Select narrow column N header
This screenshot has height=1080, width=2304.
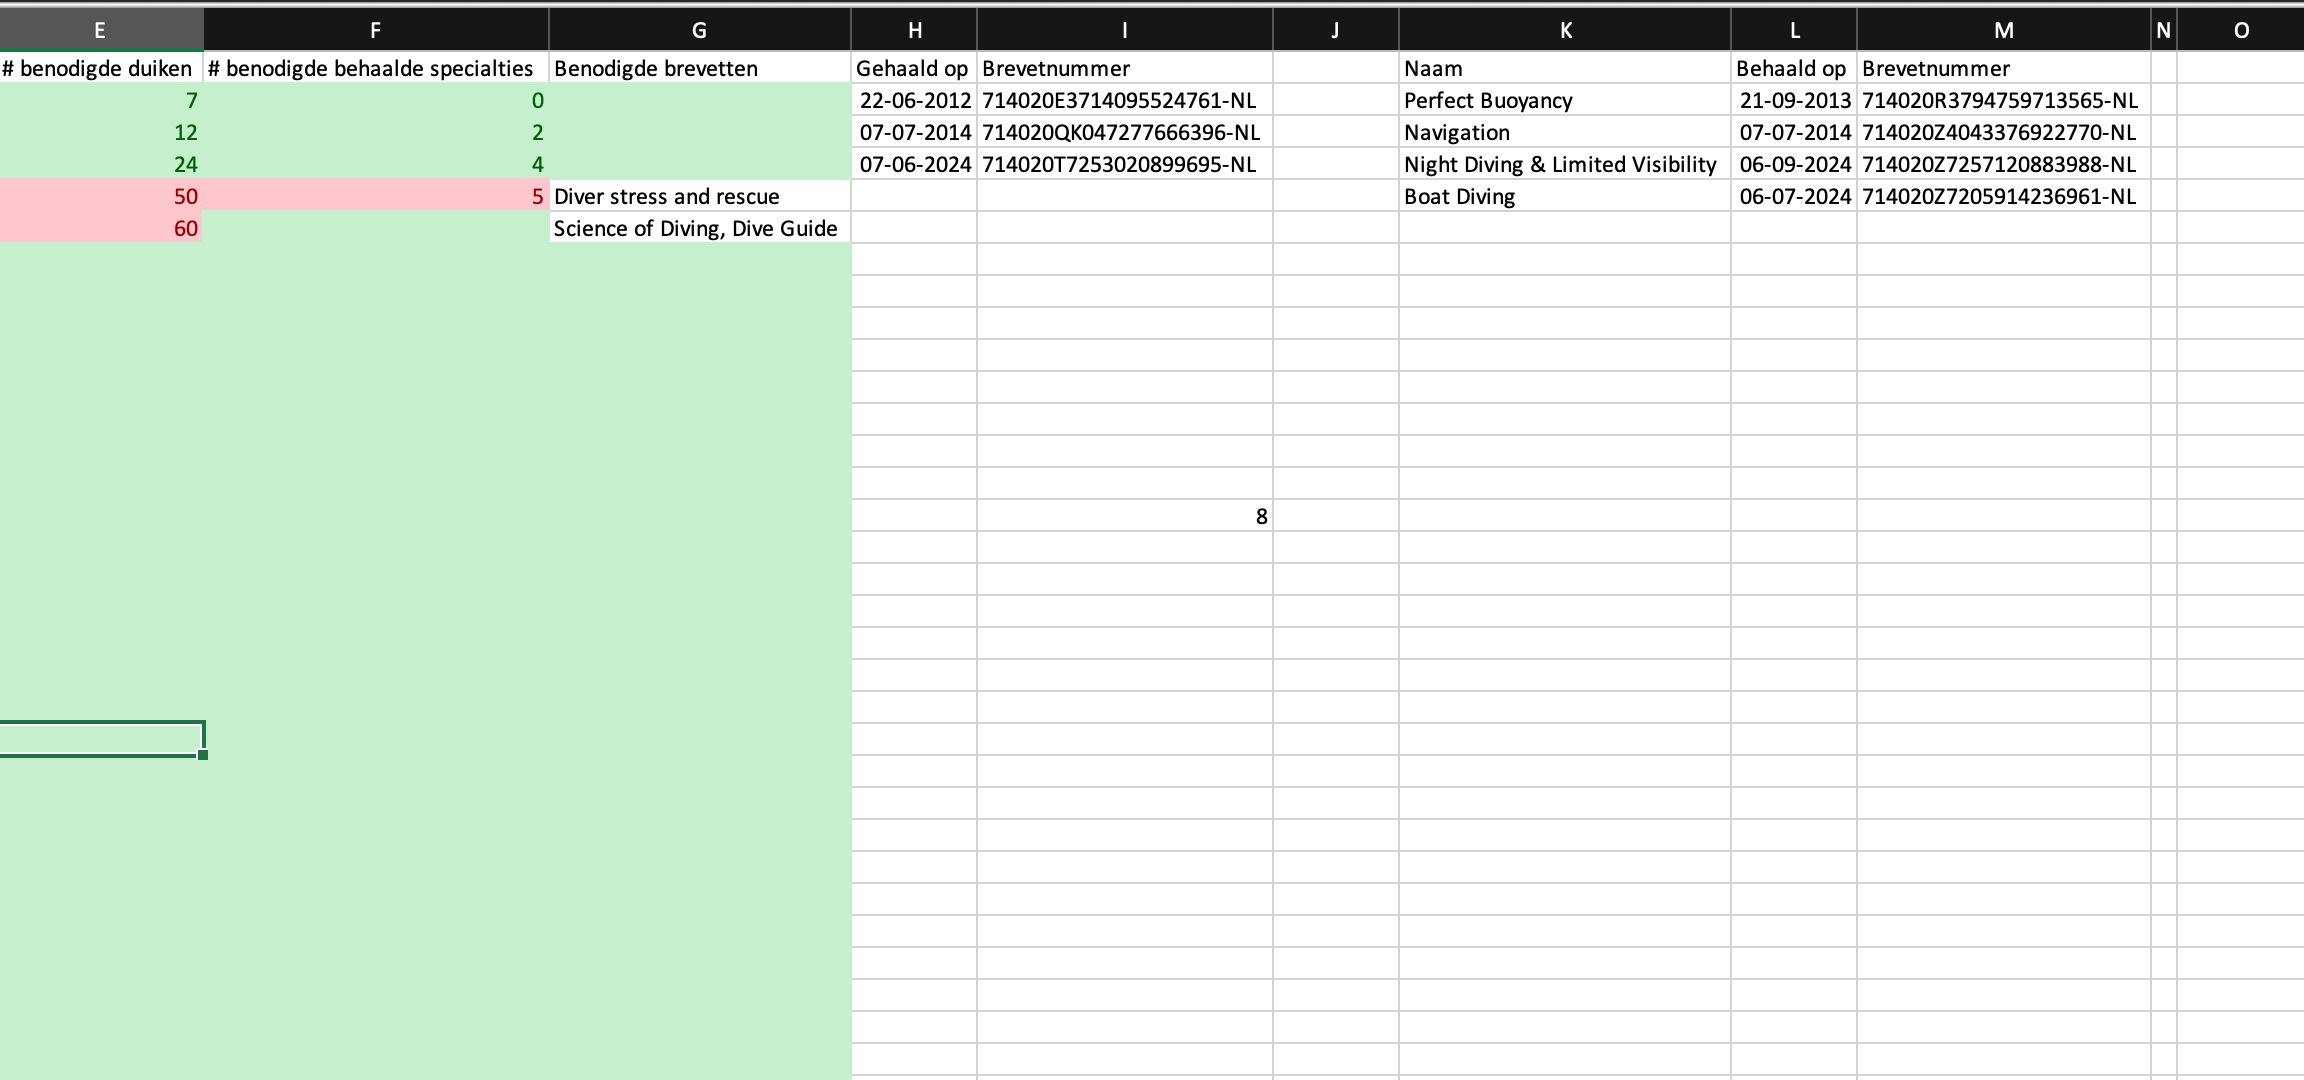click(2163, 30)
